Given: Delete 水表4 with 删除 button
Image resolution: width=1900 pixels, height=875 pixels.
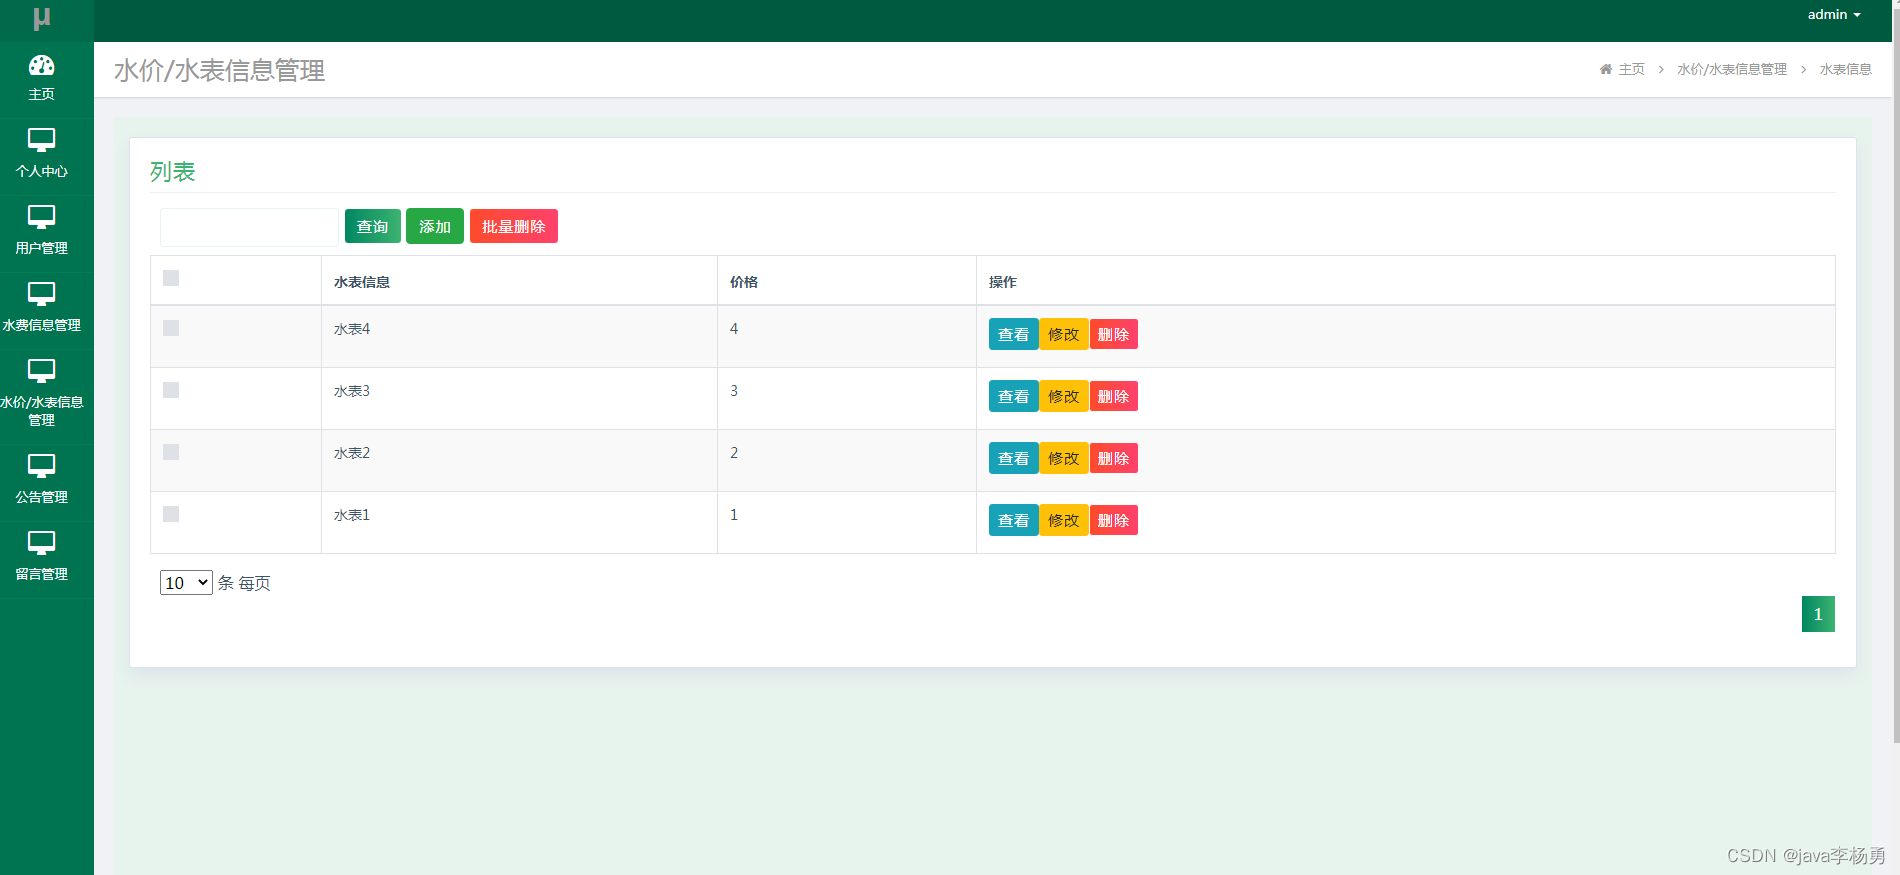Looking at the screenshot, I should (1114, 334).
